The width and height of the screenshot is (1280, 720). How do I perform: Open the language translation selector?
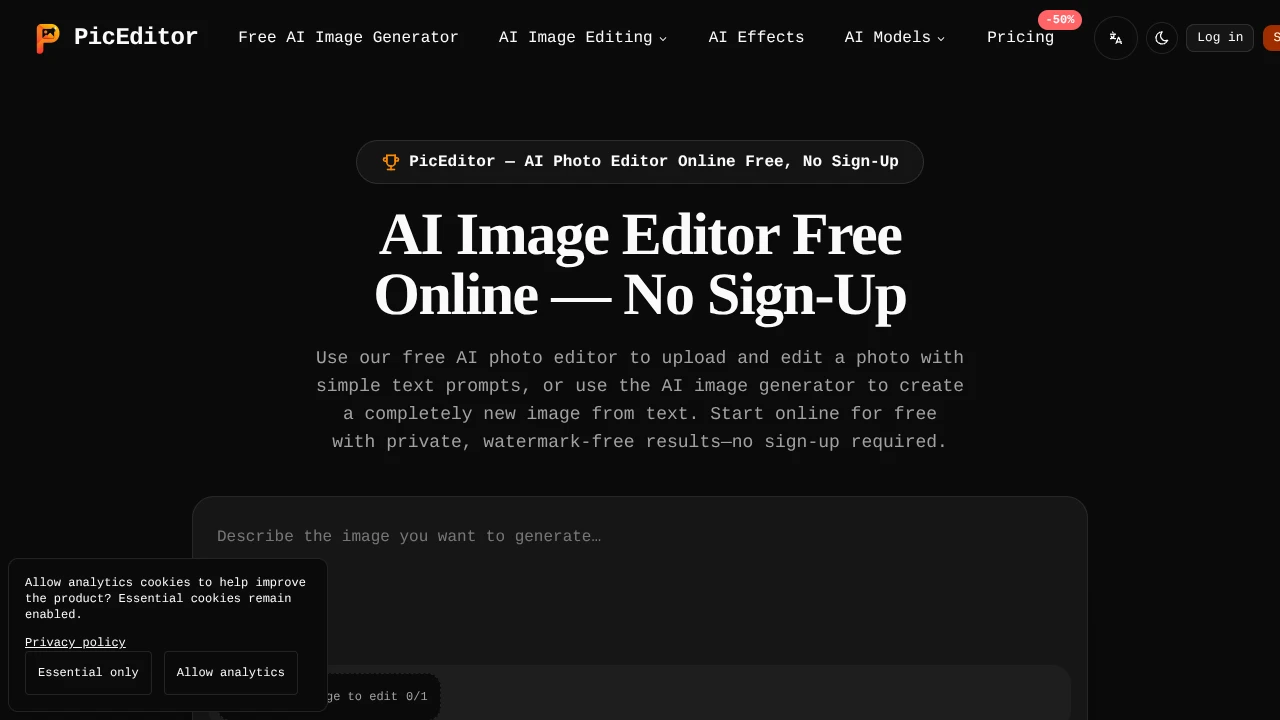point(1116,38)
